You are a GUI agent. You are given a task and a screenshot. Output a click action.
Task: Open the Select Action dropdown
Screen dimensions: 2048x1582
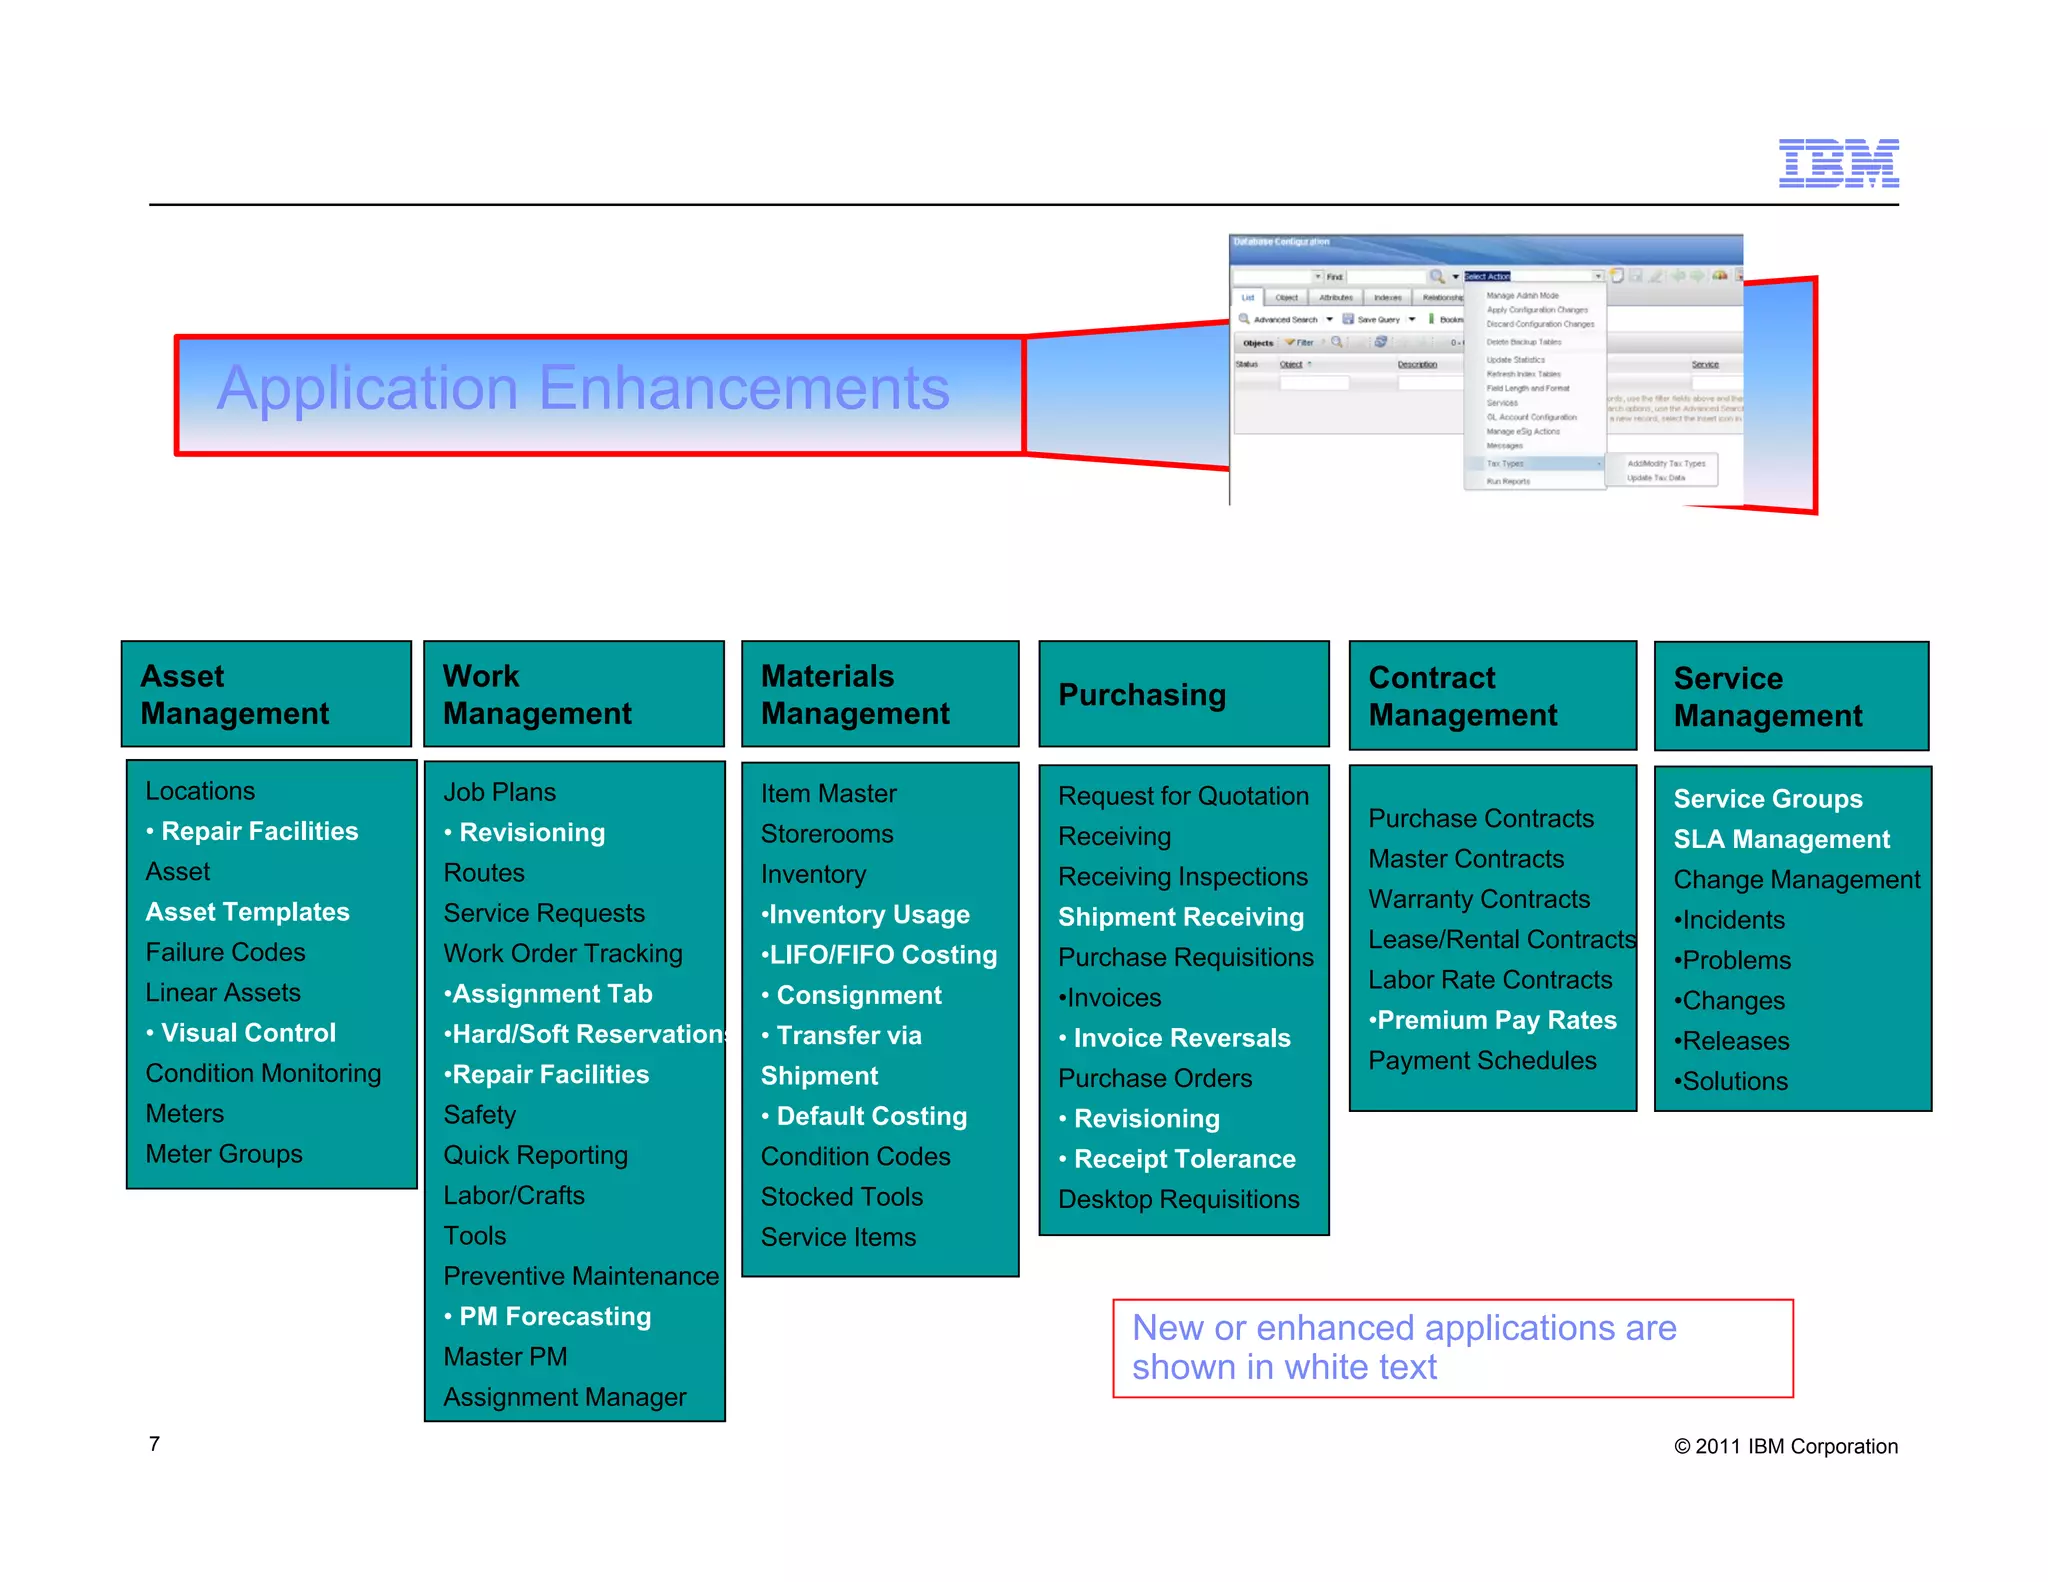(x=1597, y=276)
